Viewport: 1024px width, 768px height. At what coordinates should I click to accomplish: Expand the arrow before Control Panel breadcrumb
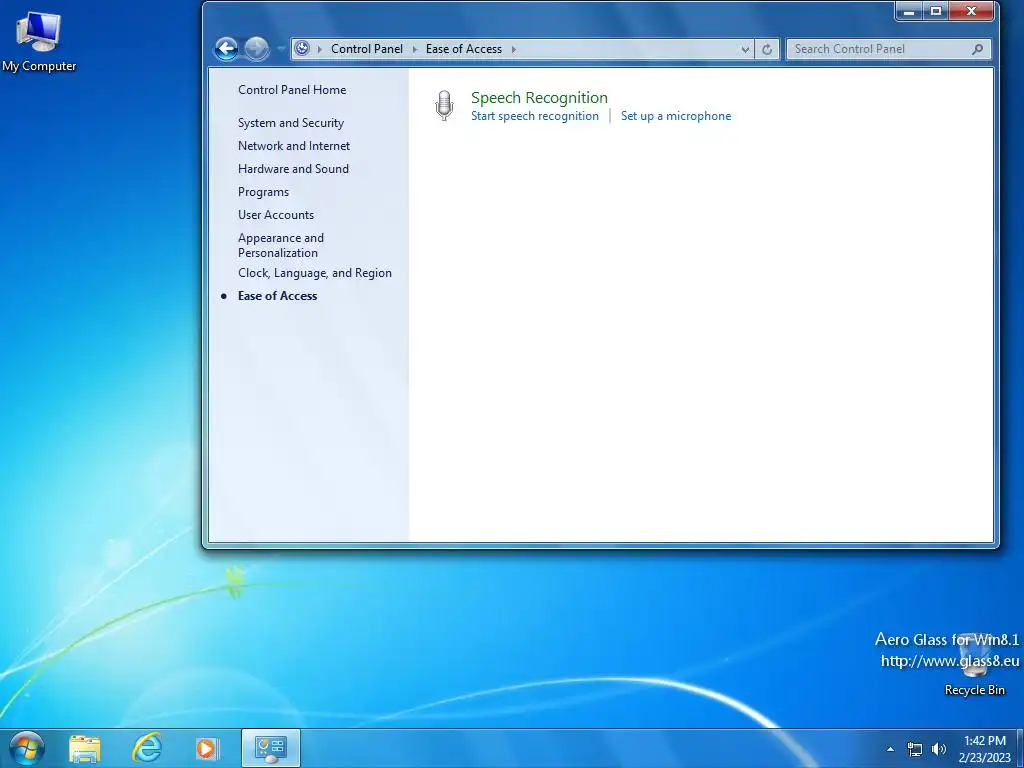(x=319, y=49)
